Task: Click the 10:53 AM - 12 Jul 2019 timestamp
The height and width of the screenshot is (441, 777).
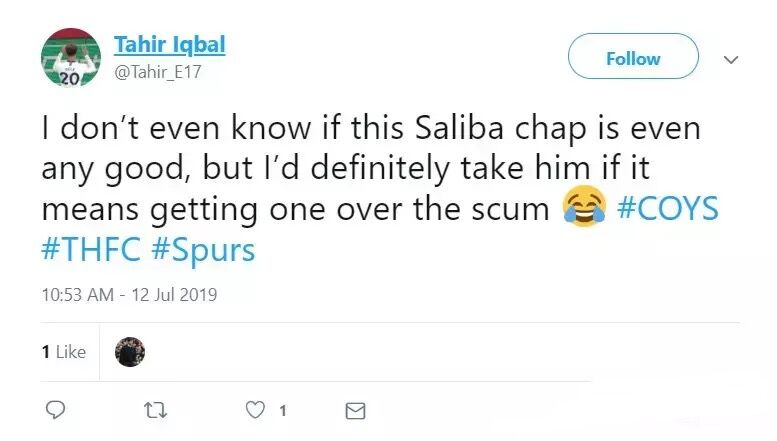Action: (x=129, y=295)
